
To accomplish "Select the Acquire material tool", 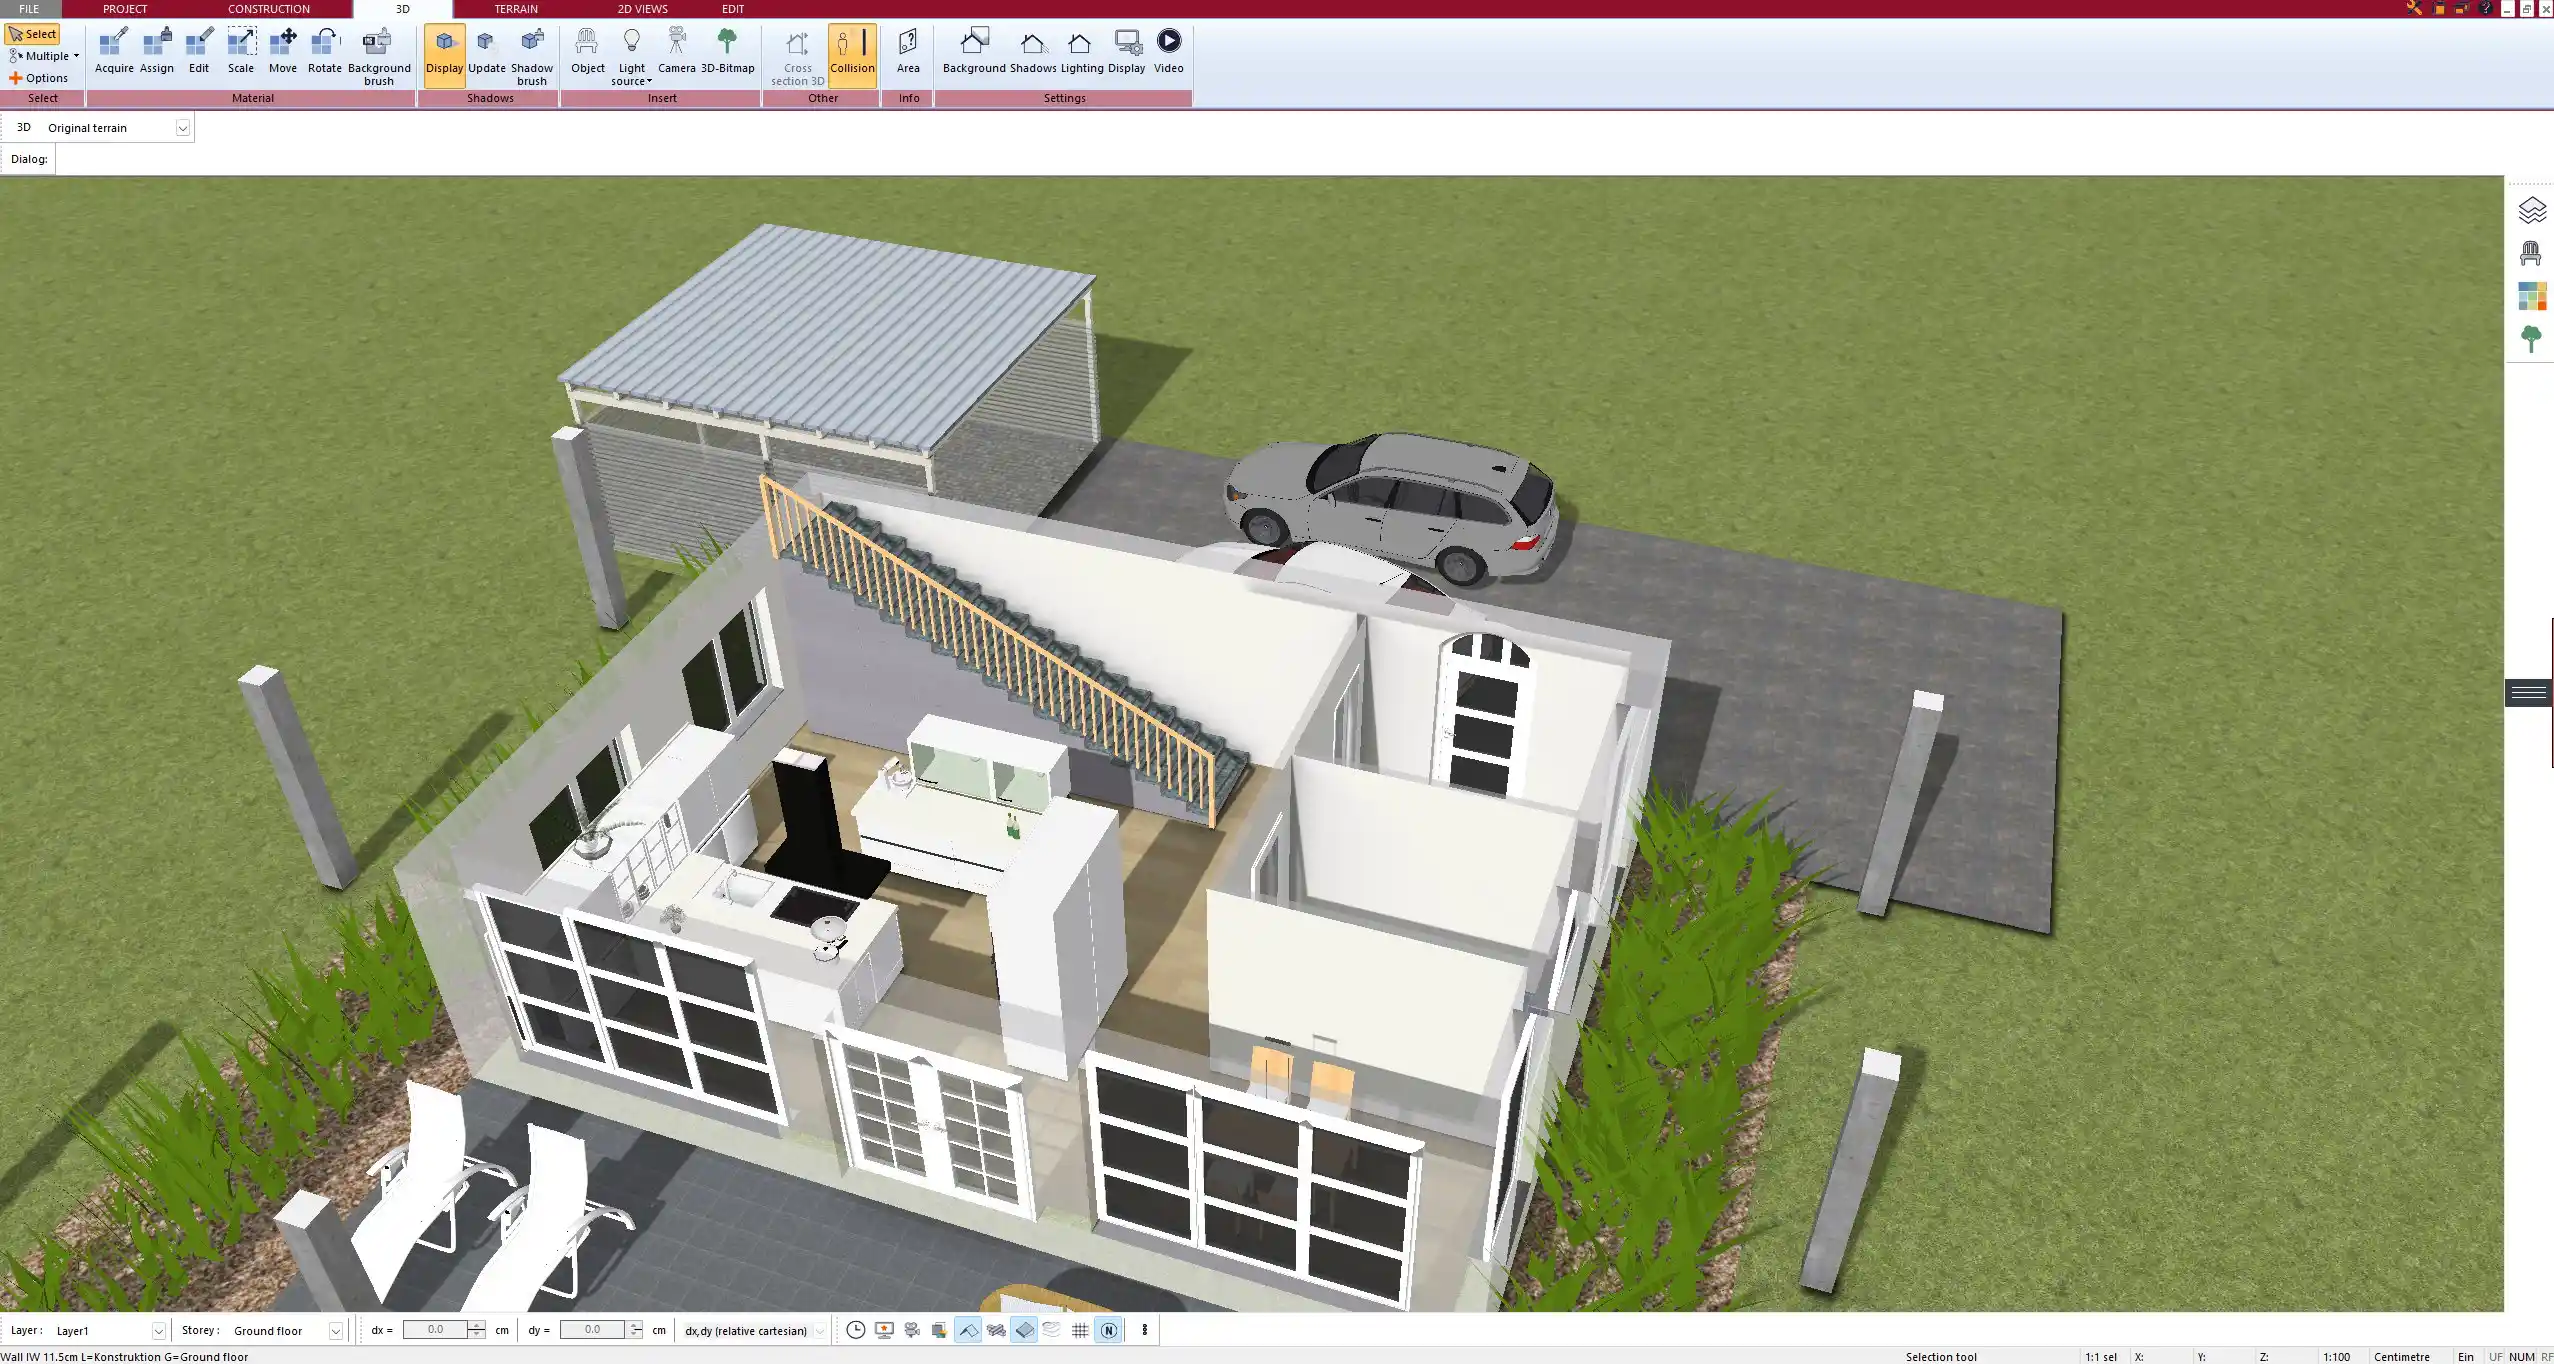I will click(114, 51).
